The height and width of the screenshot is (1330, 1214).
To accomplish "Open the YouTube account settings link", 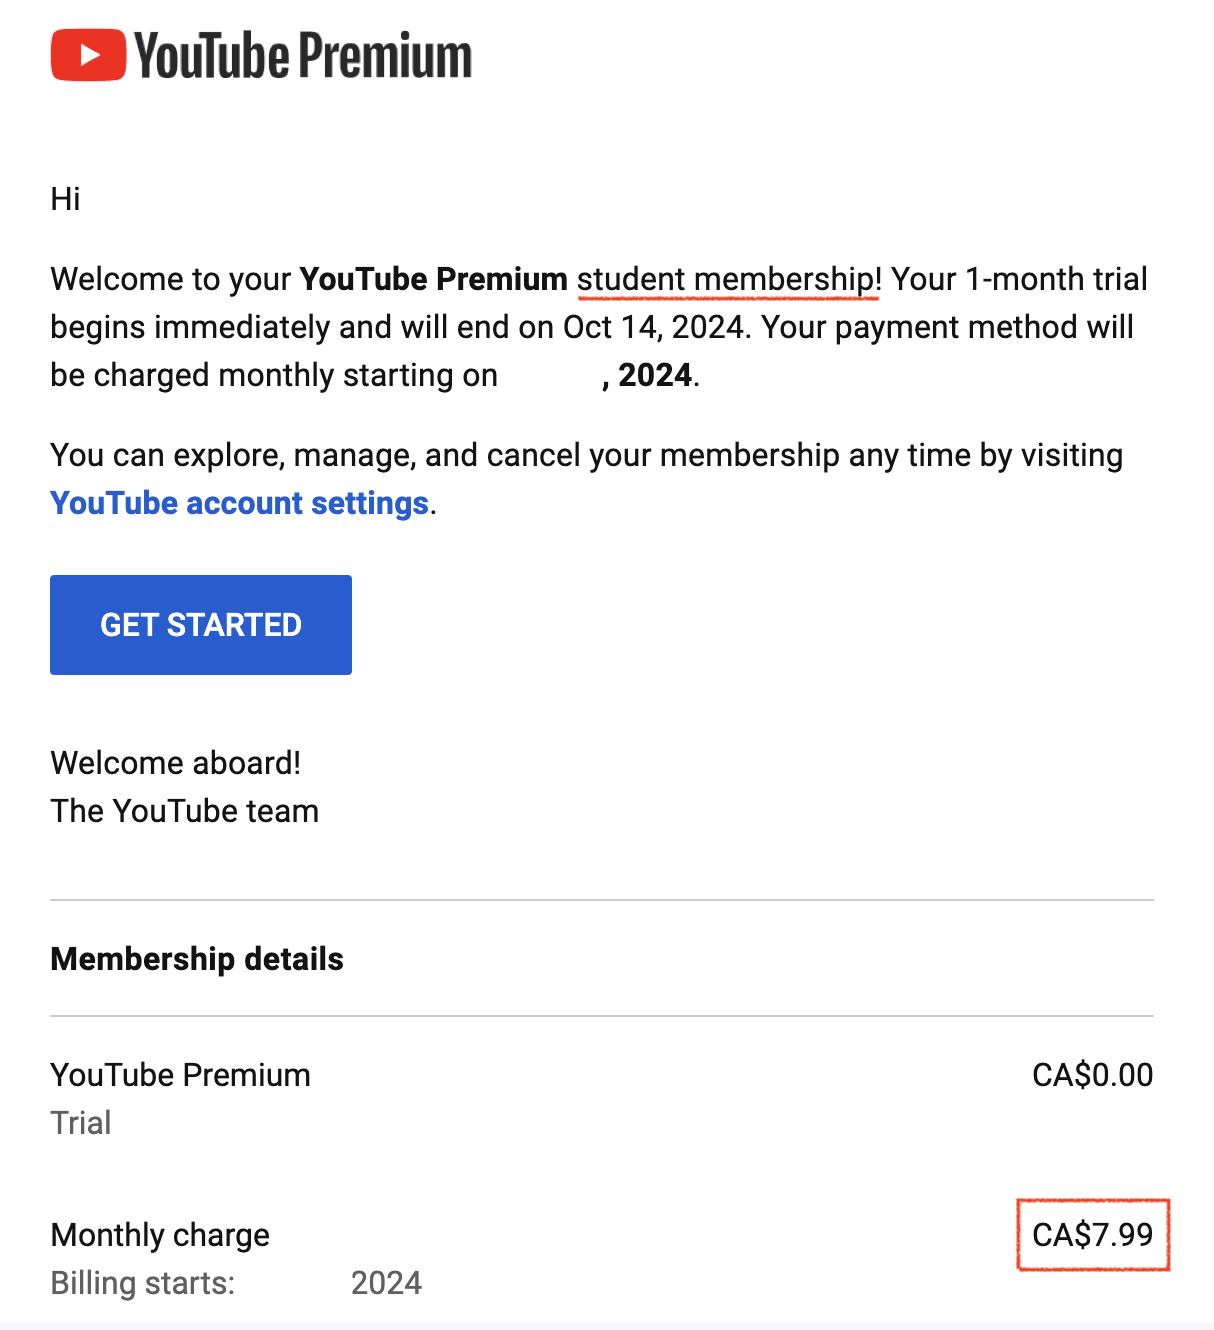I will (x=240, y=503).
